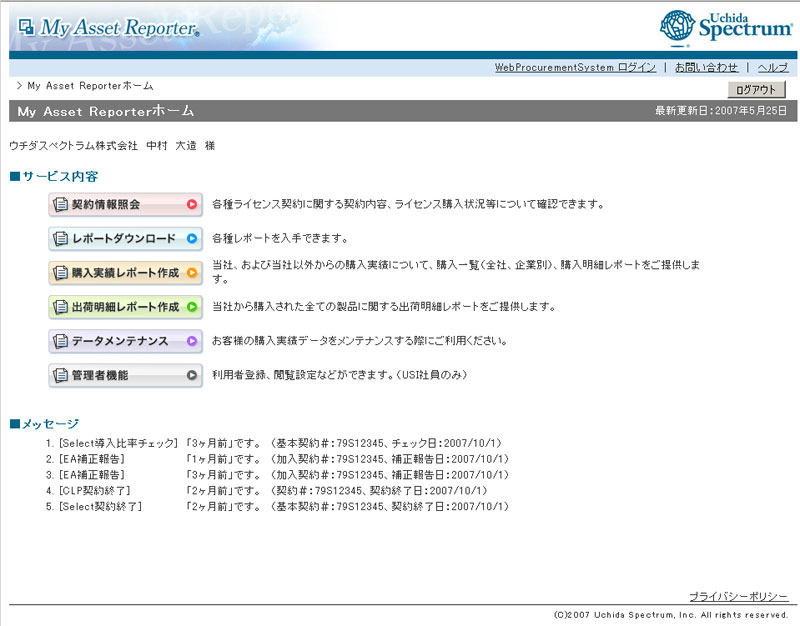Viewport: 800px width, 626px height.
Task: Select the Select契約終了 message row
Action: (278, 507)
